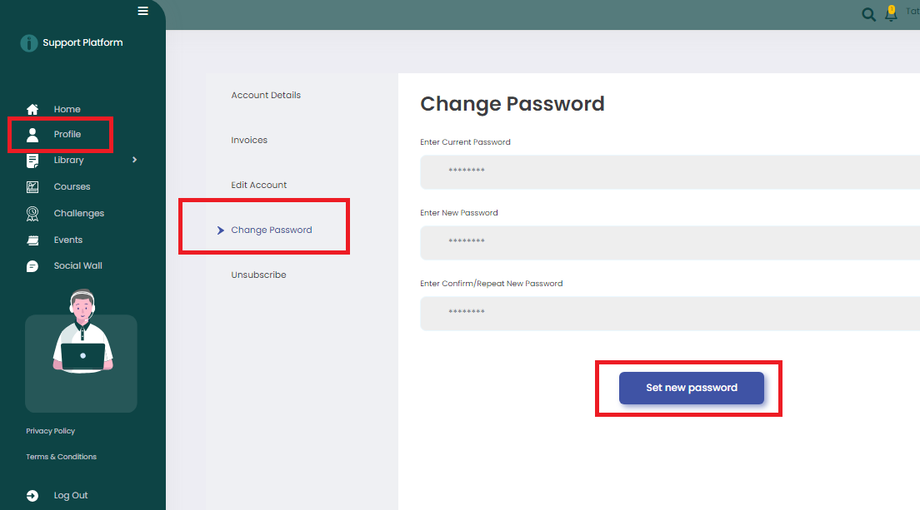Image resolution: width=920 pixels, height=510 pixels.
Task: Open the Privacy Policy link
Action: [50, 431]
